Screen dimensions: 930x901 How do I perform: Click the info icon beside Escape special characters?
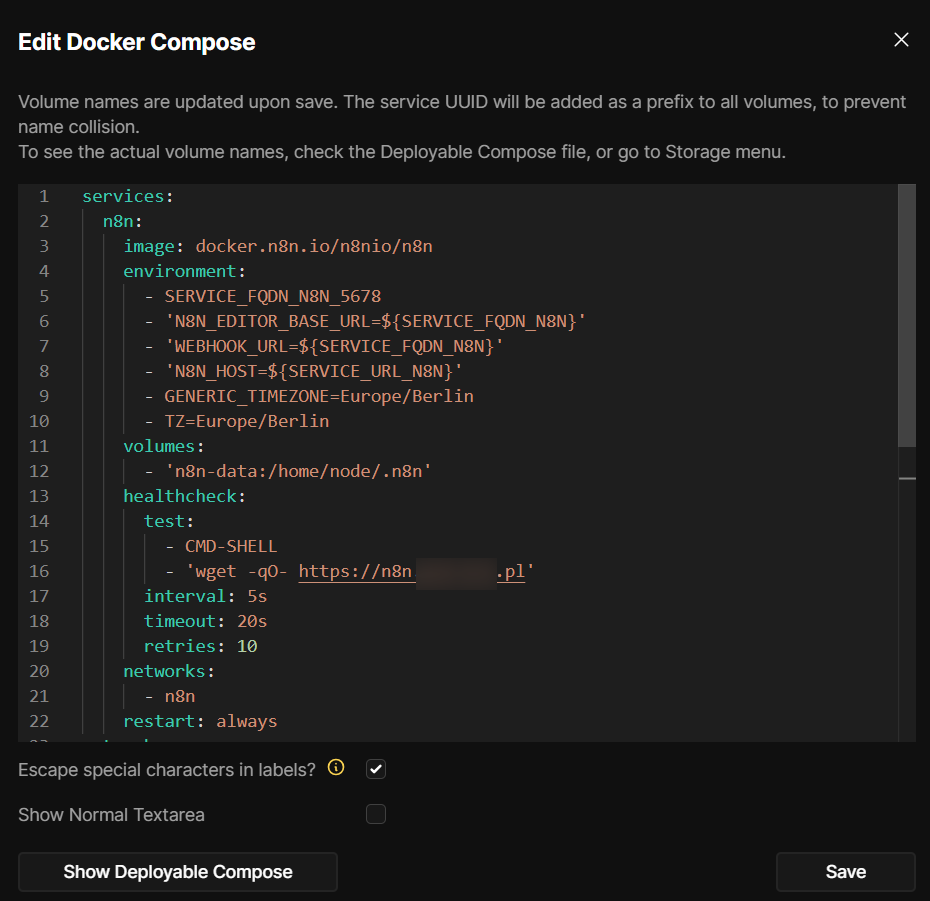[336, 768]
